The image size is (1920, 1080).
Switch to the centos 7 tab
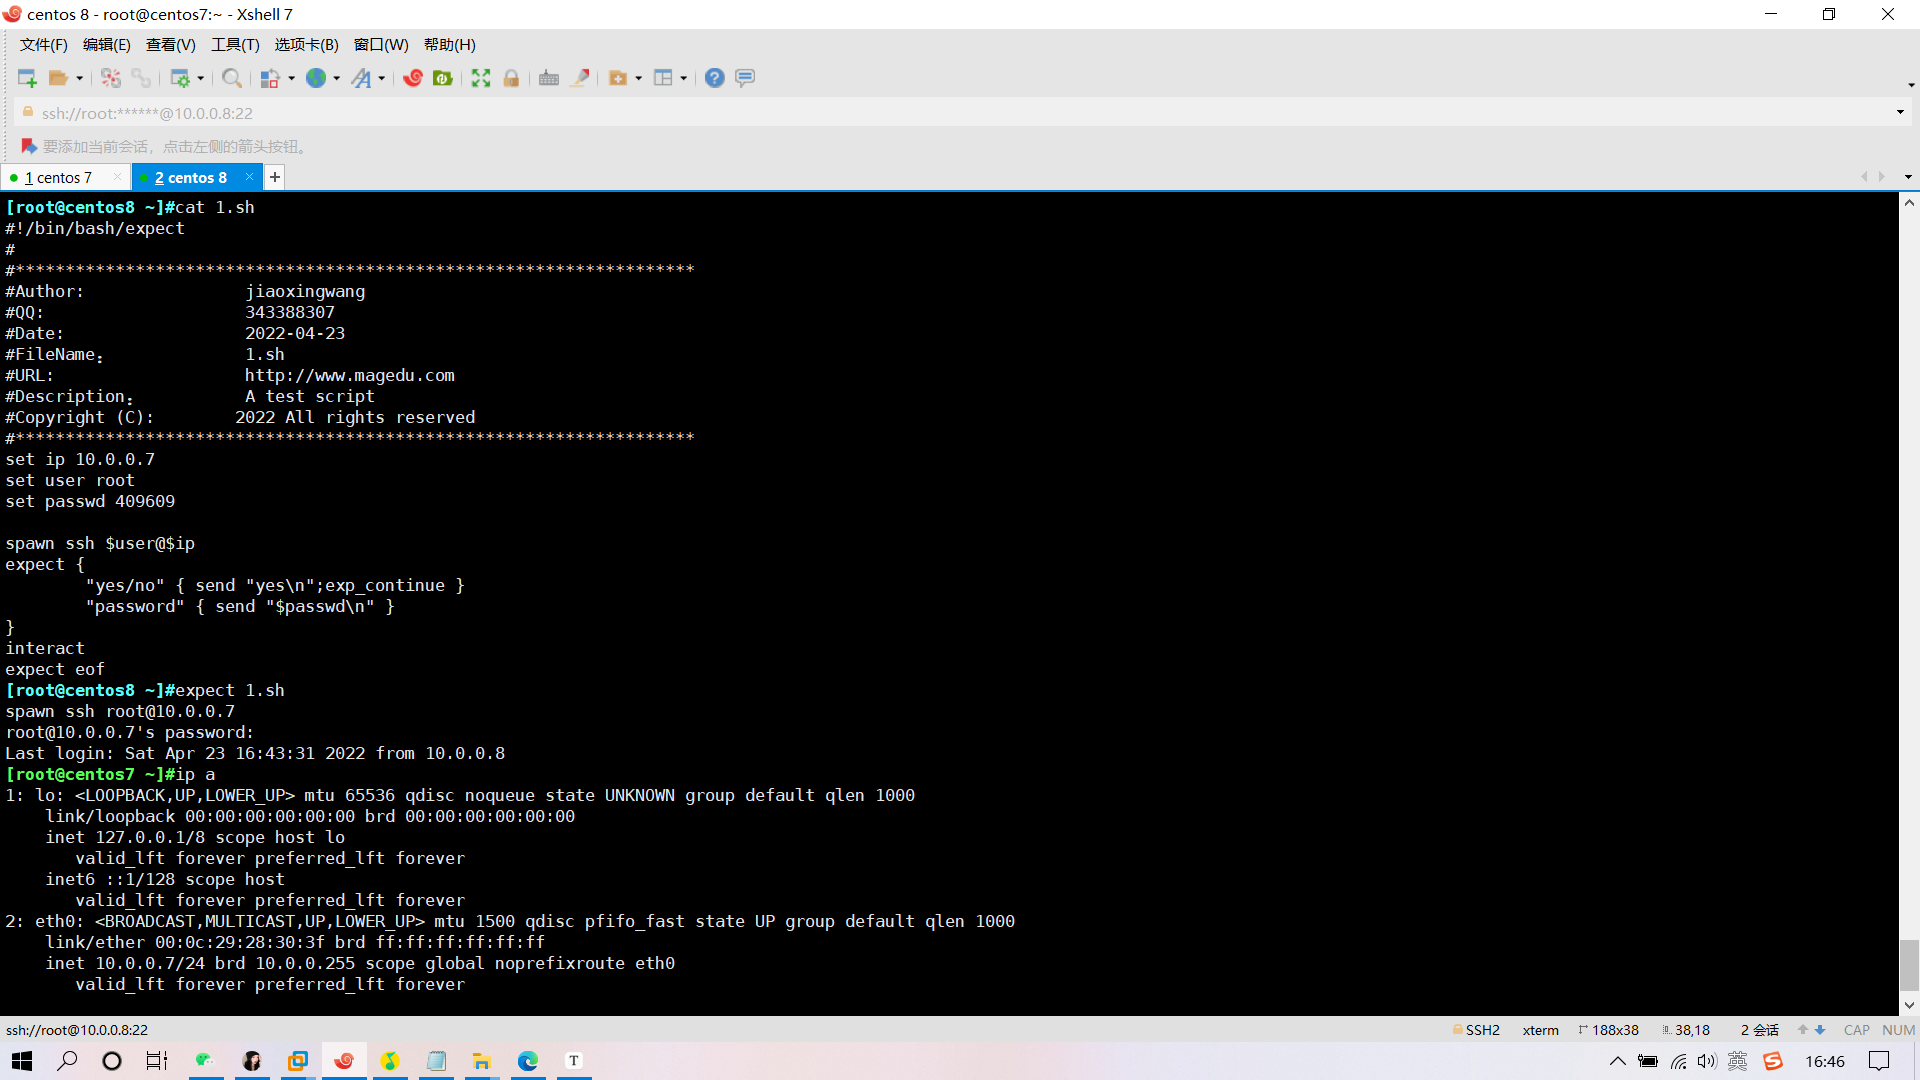point(60,178)
